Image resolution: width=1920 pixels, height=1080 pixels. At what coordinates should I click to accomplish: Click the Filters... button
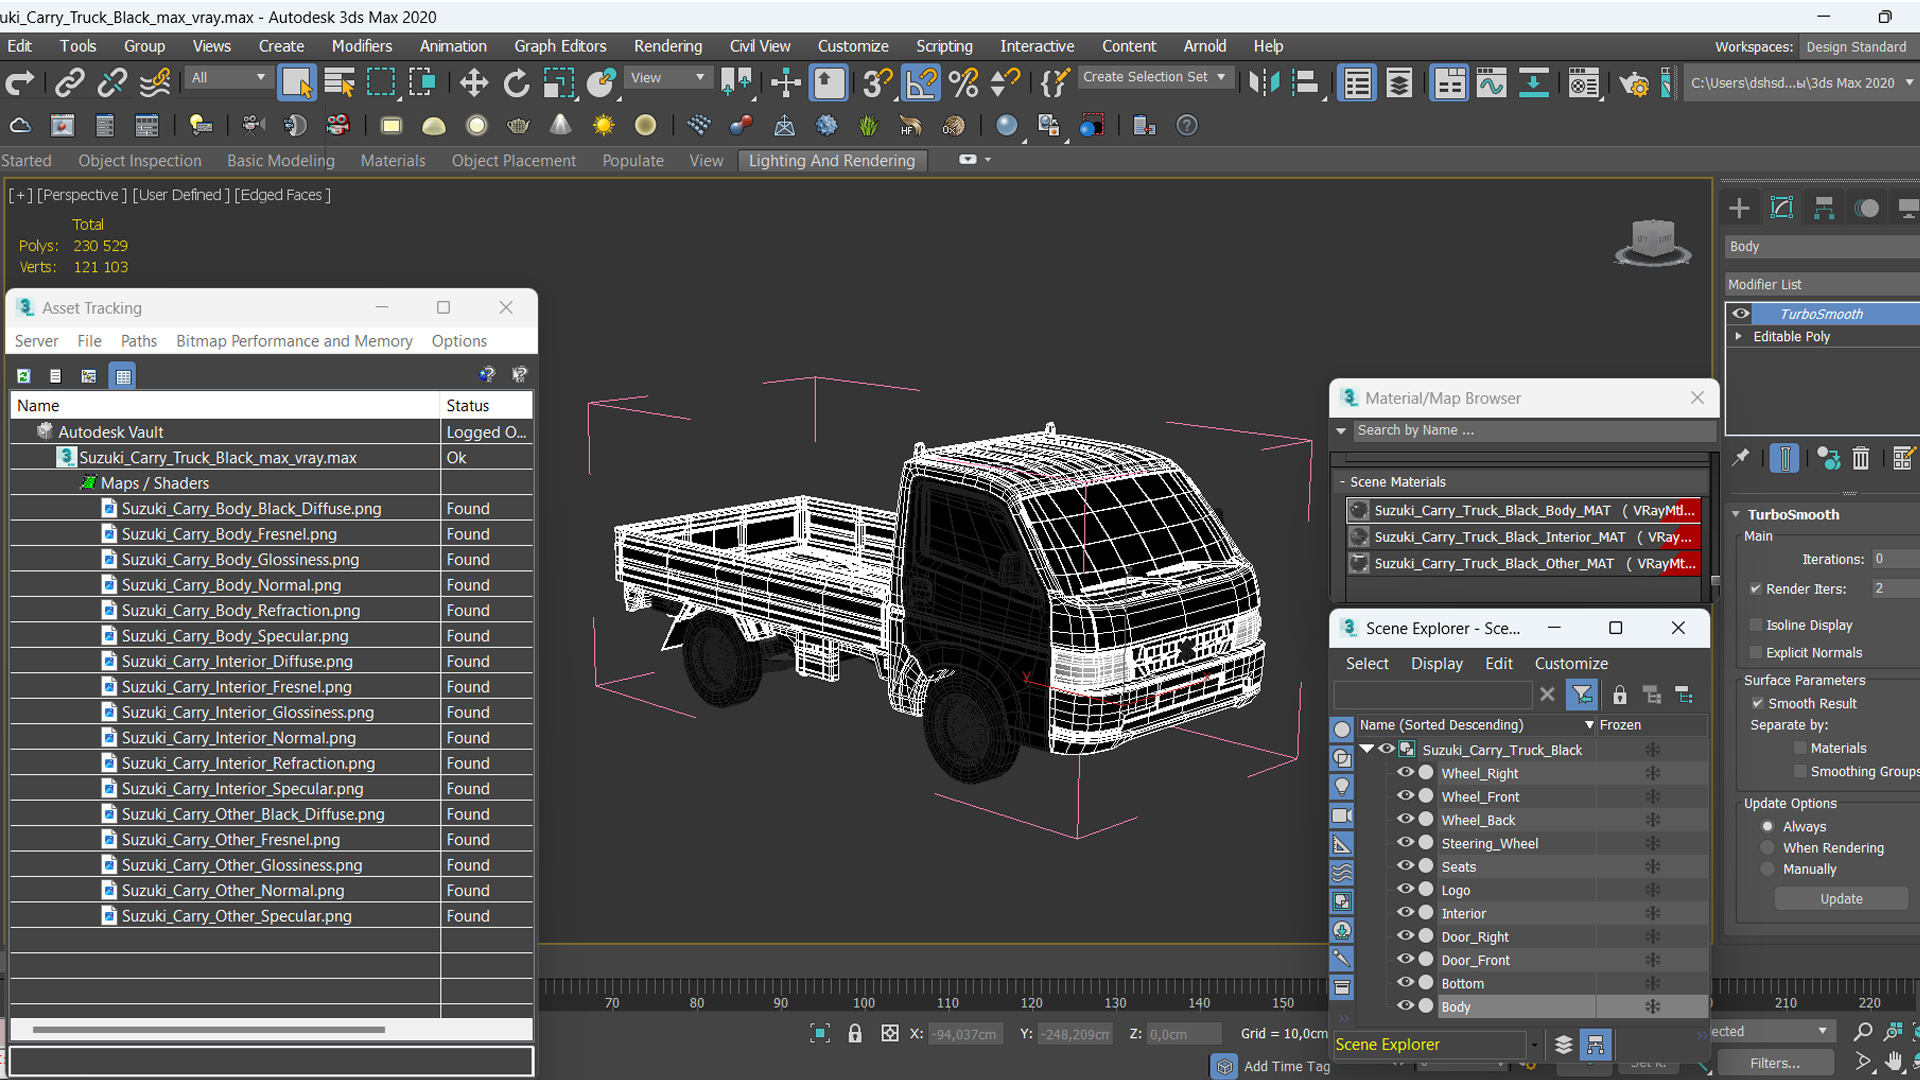pos(1775,1063)
